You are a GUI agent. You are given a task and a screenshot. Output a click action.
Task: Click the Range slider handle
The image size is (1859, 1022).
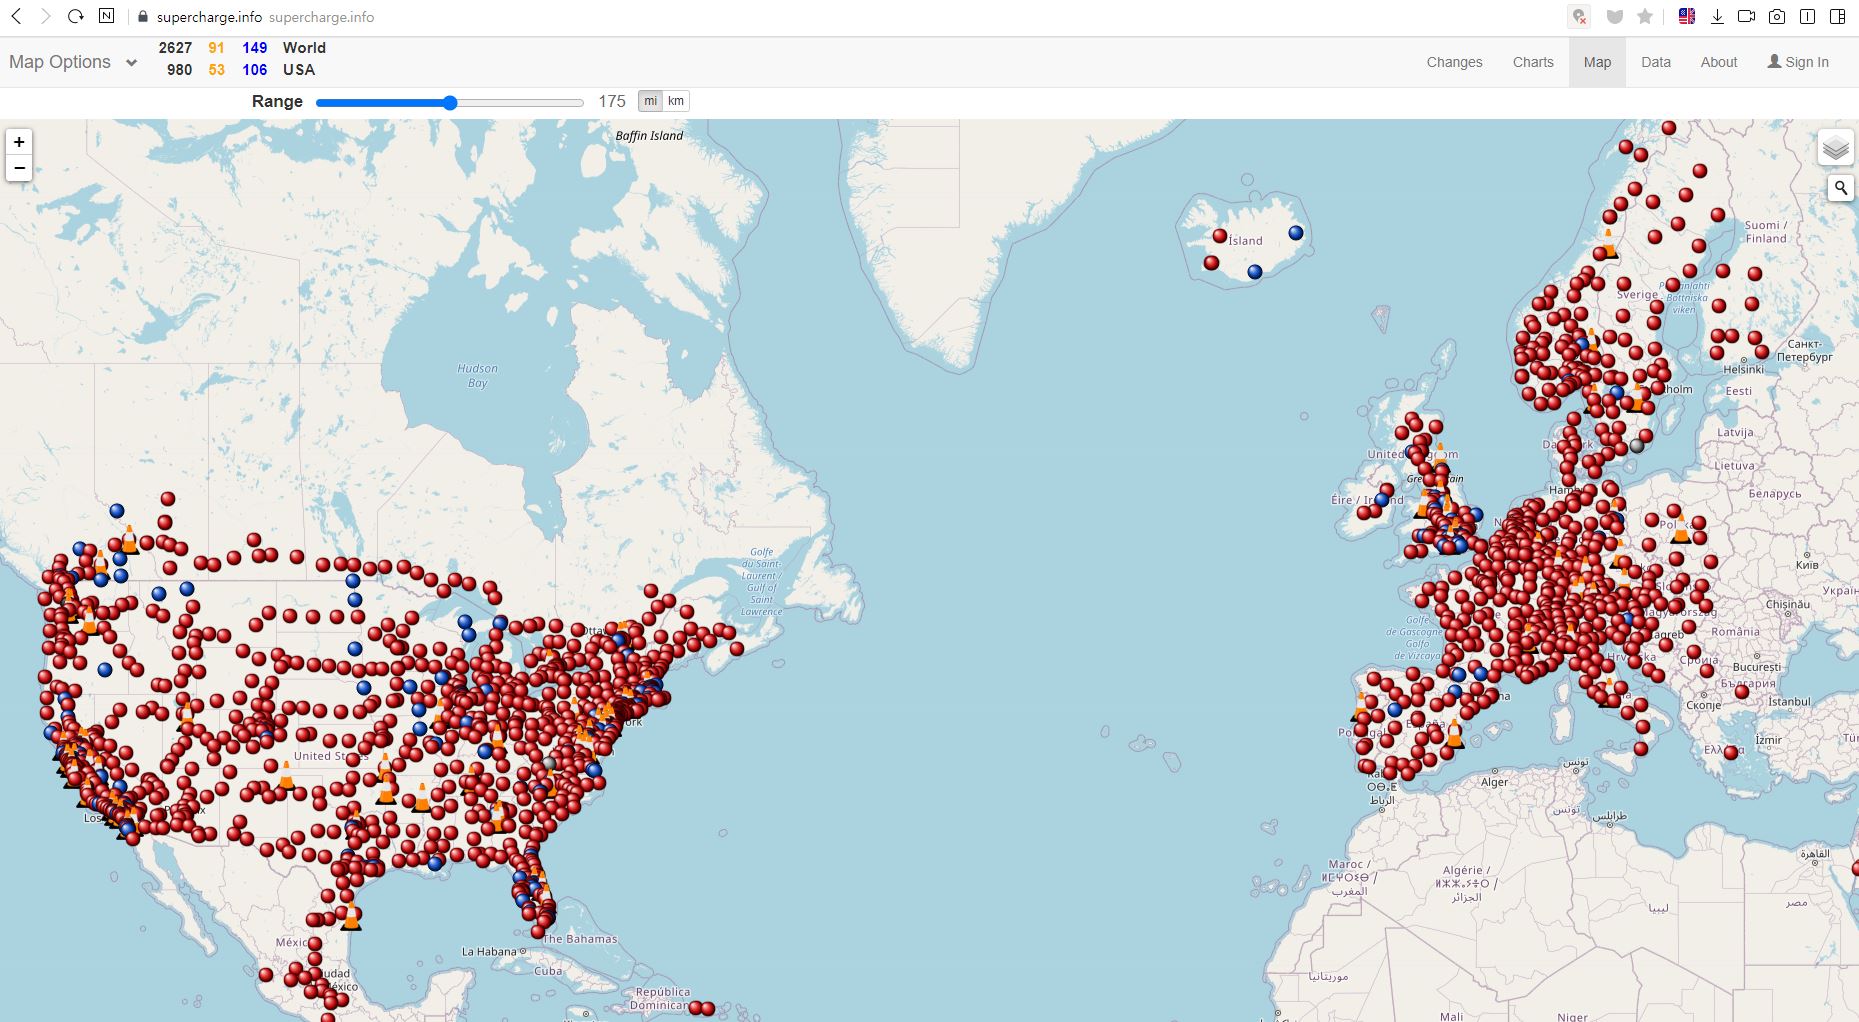[450, 102]
